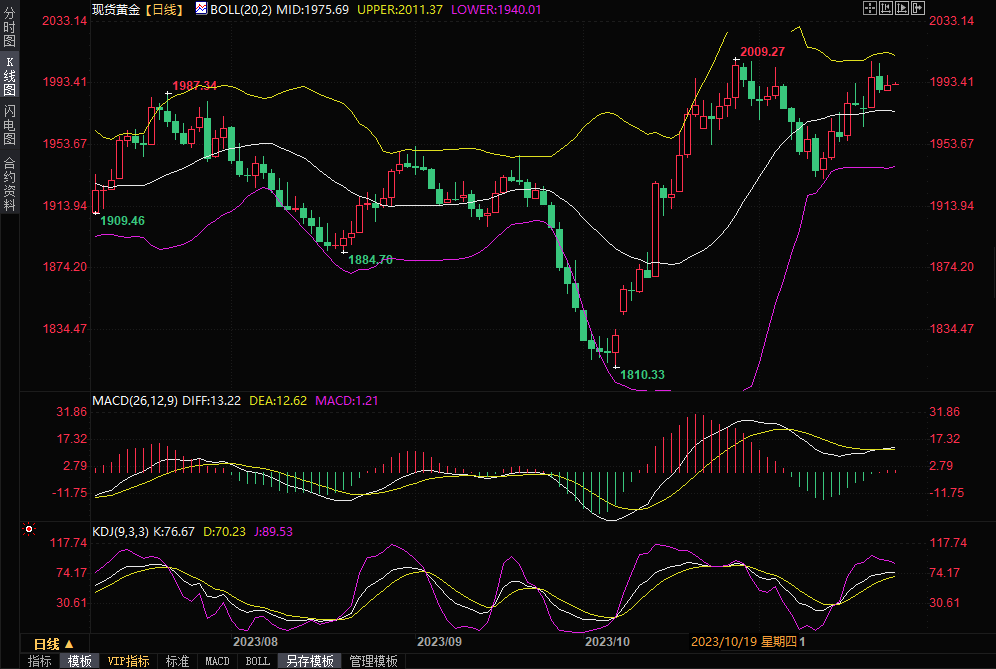Click the 另存模板 button
996x669 pixels.
point(309,661)
